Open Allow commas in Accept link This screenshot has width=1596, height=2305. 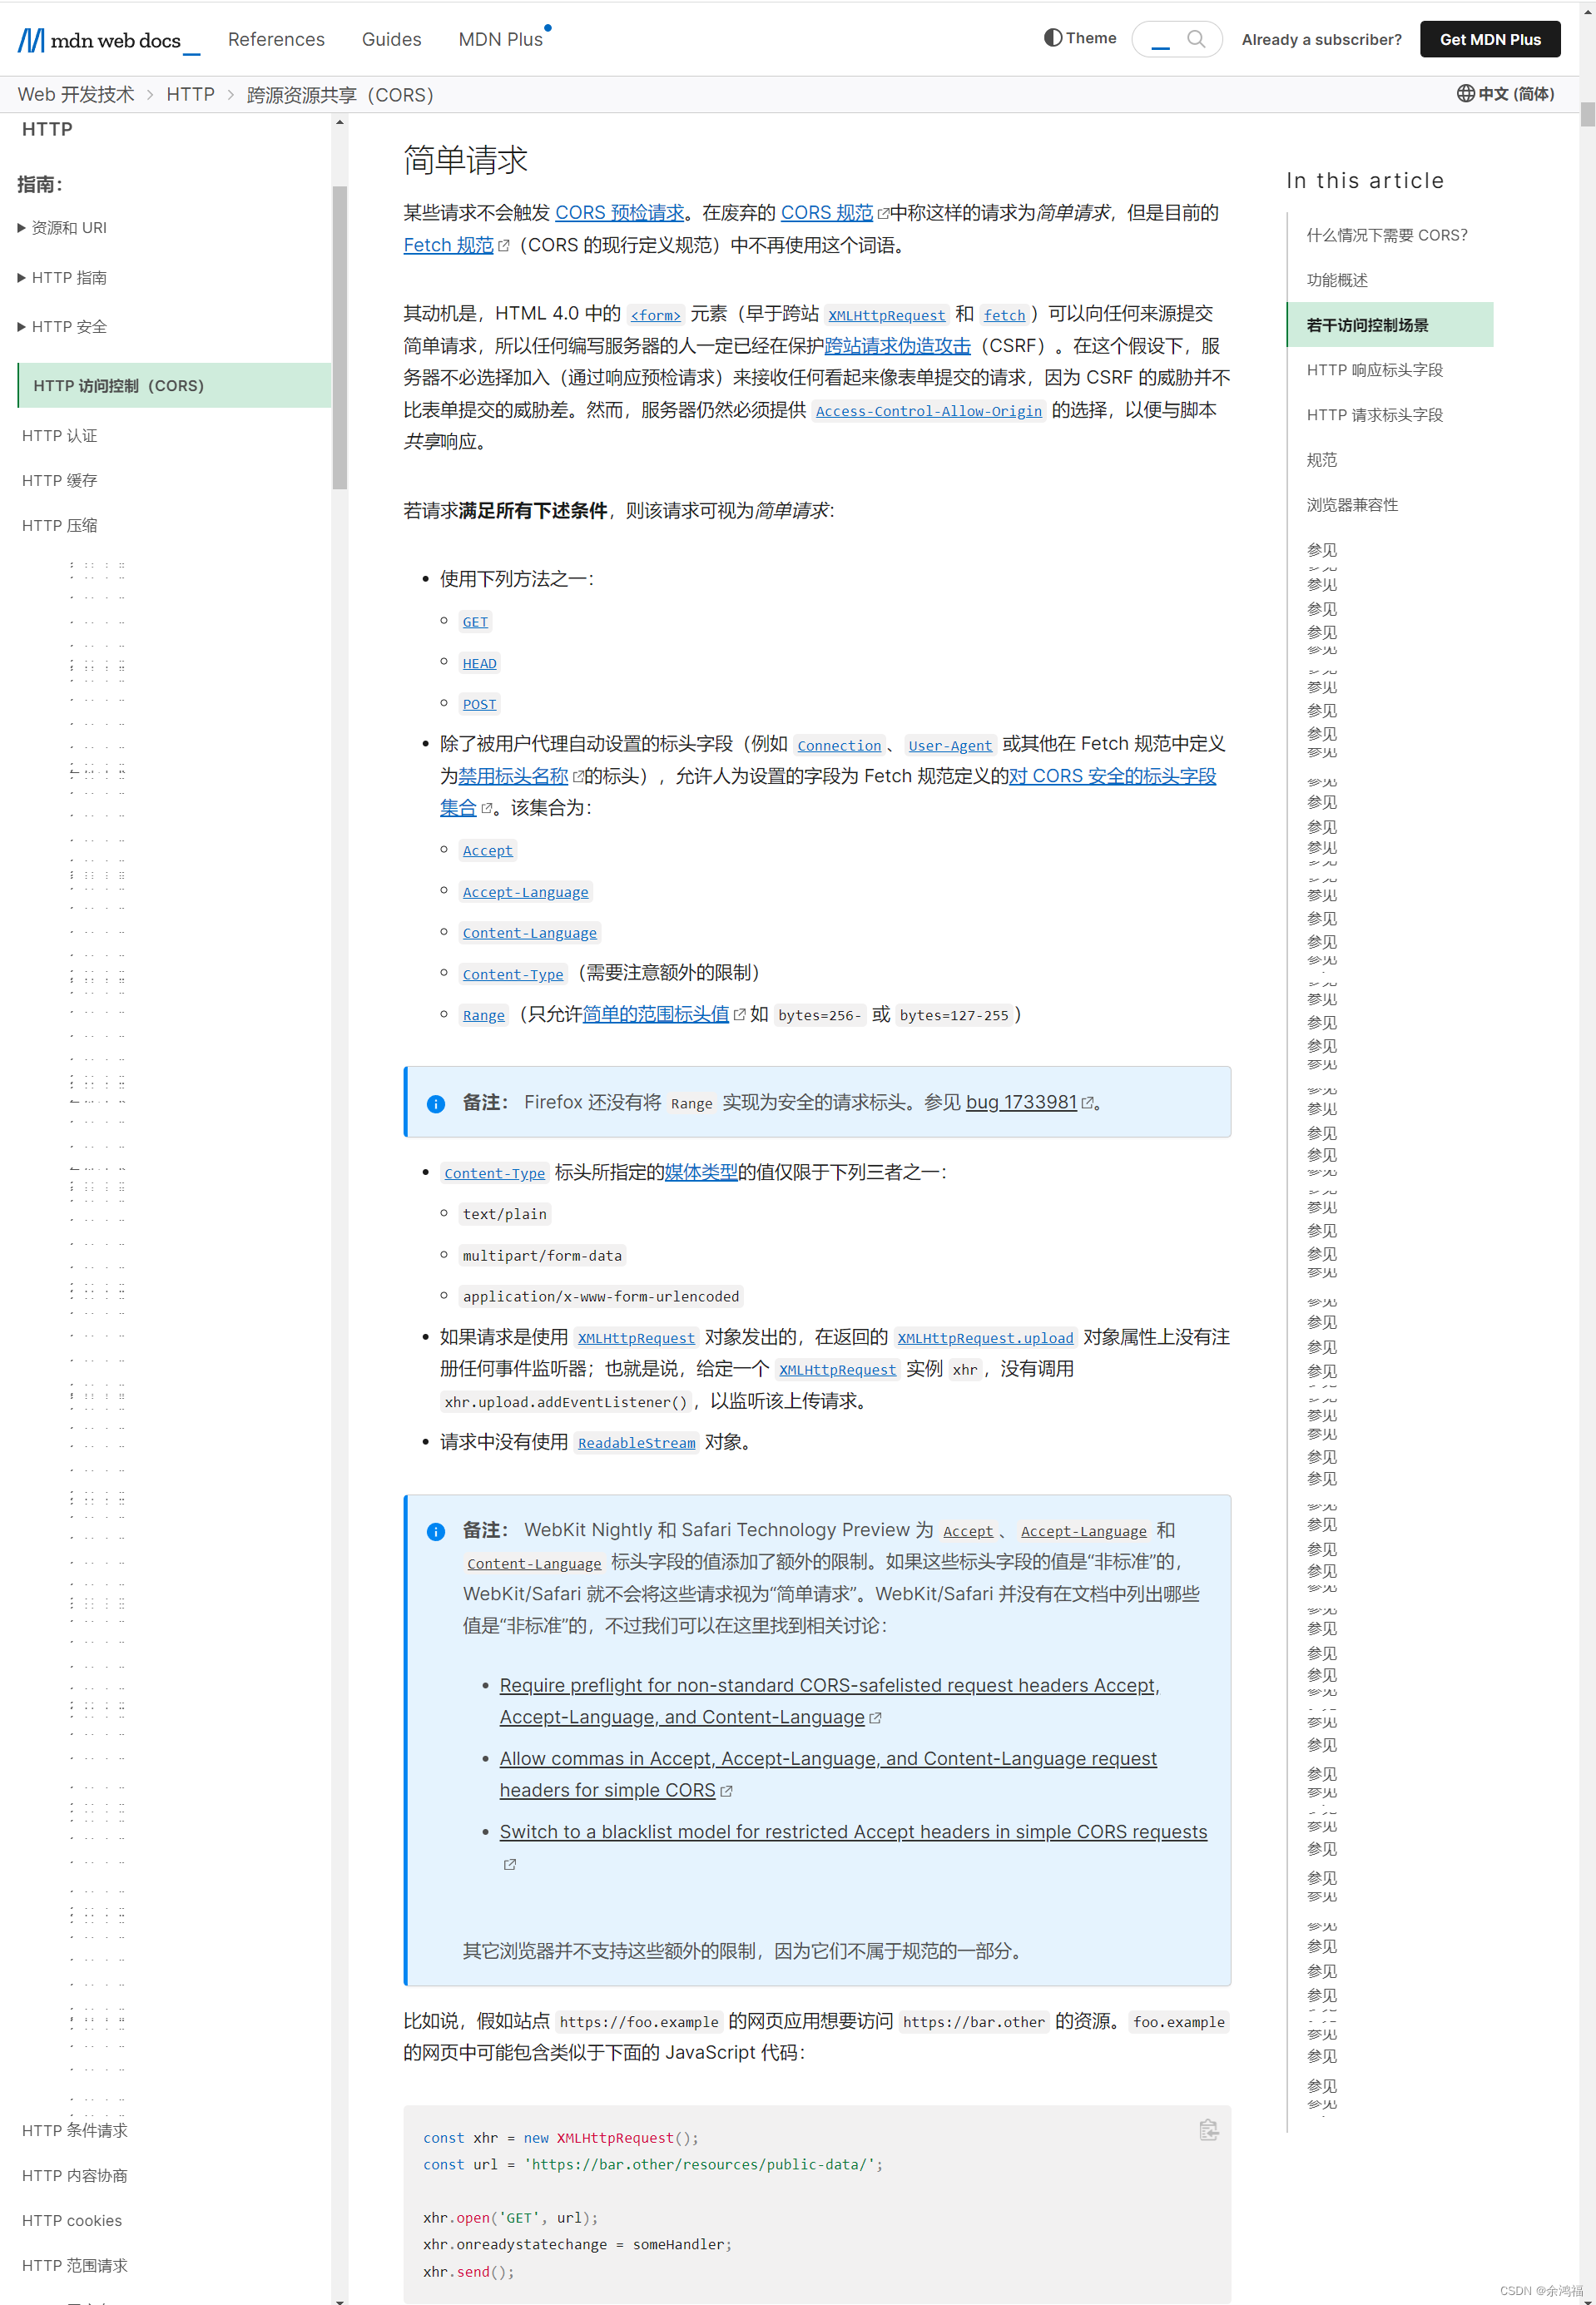pyautogui.click(x=828, y=1774)
